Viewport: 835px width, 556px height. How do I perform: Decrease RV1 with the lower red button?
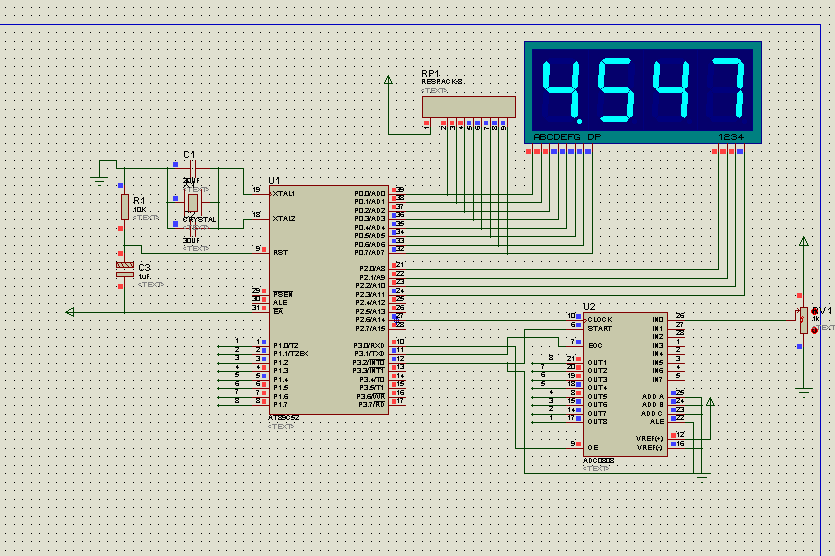(814, 330)
